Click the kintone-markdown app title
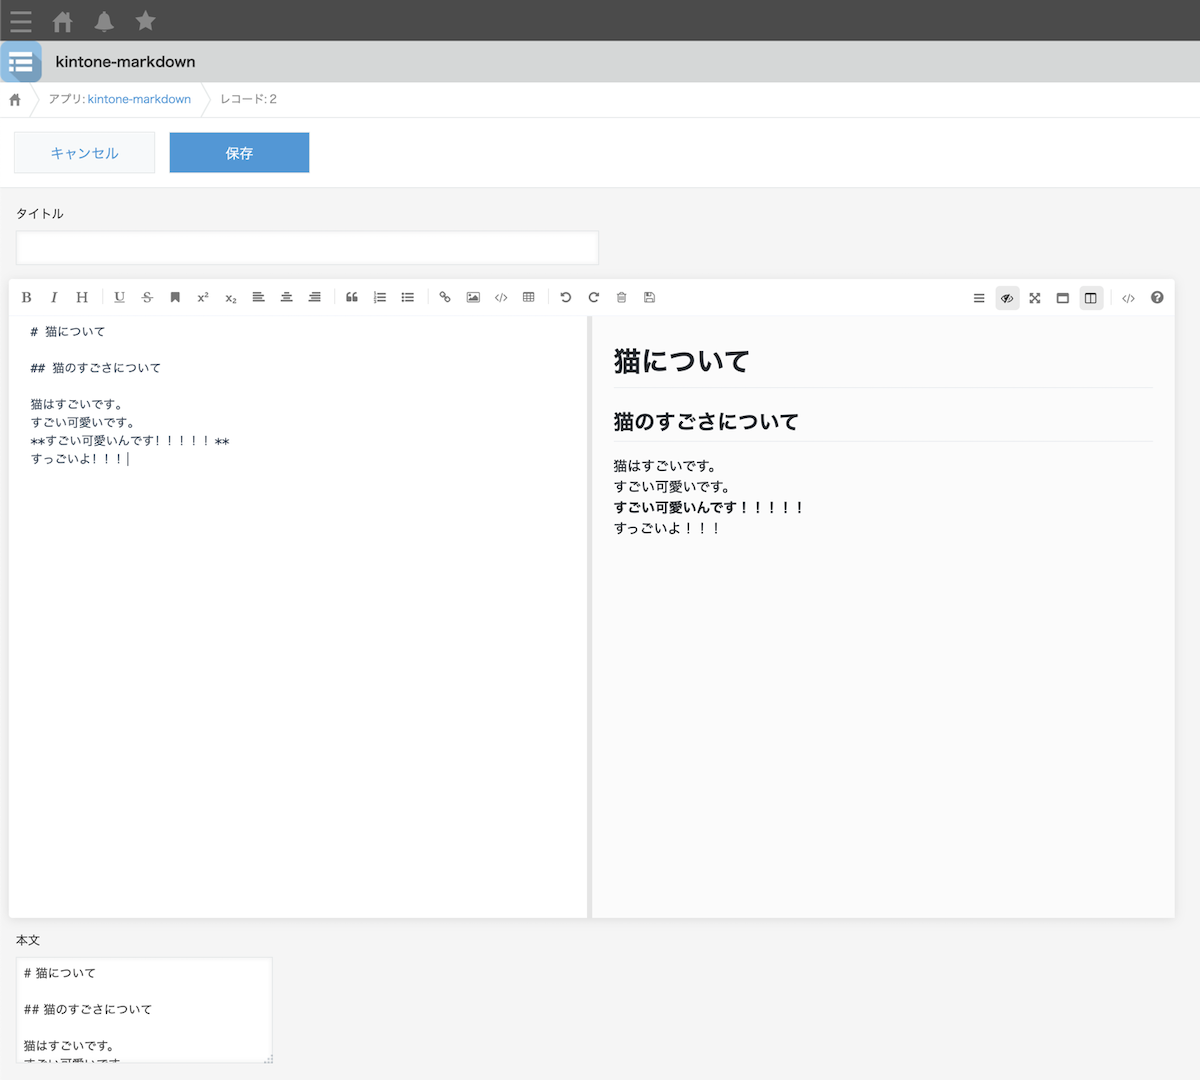 point(126,62)
